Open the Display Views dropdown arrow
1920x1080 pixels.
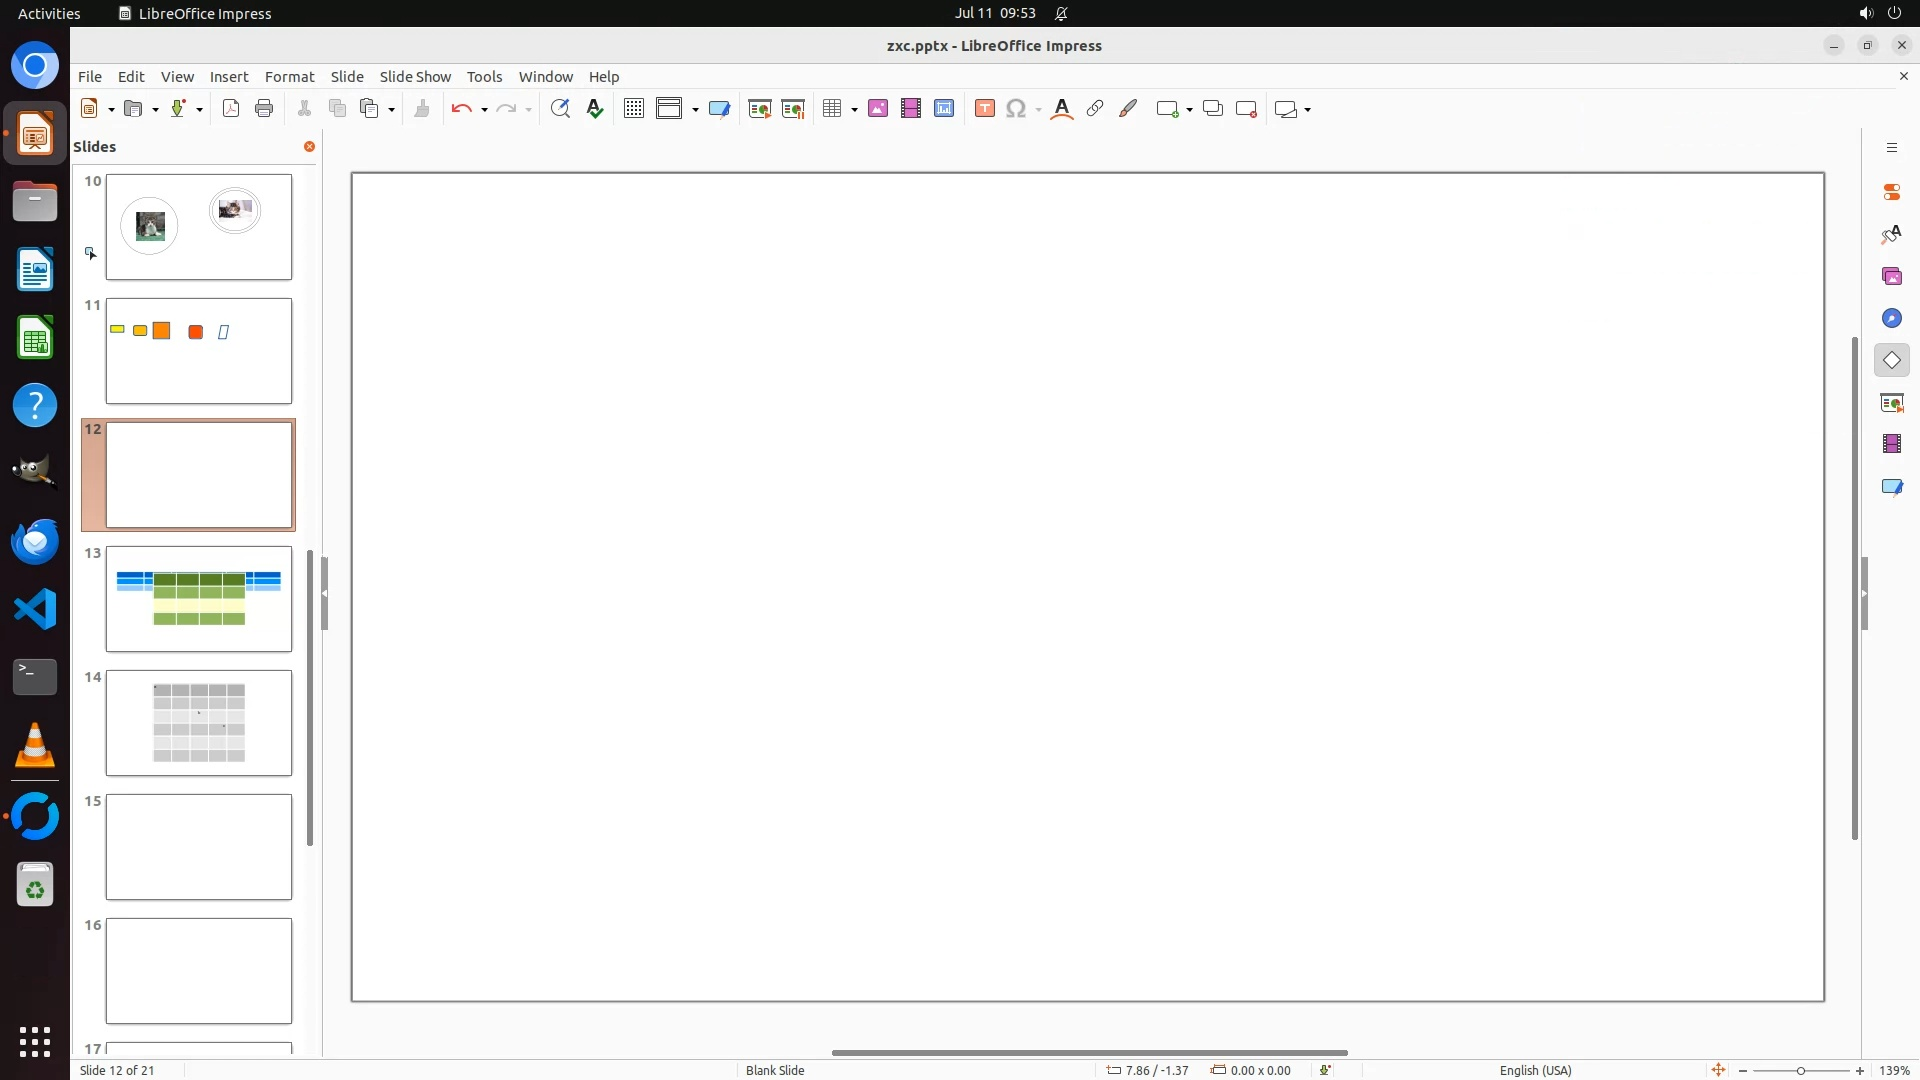(695, 110)
